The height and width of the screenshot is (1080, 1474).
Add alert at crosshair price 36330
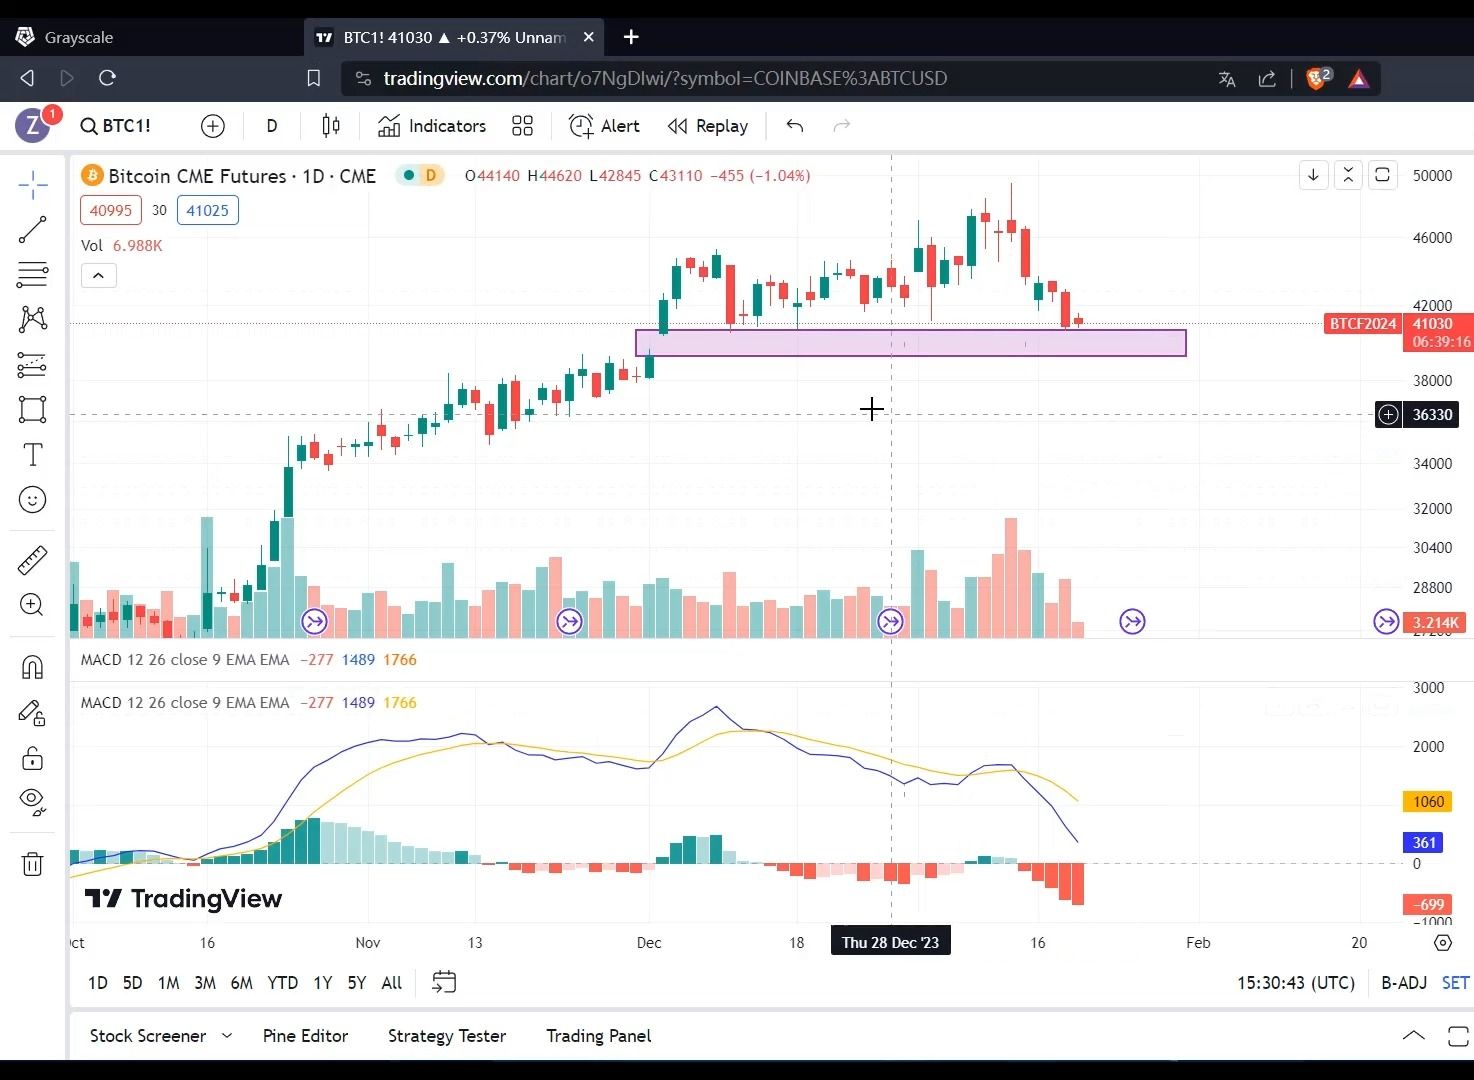pyautogui.click(x=1388, y=414)
